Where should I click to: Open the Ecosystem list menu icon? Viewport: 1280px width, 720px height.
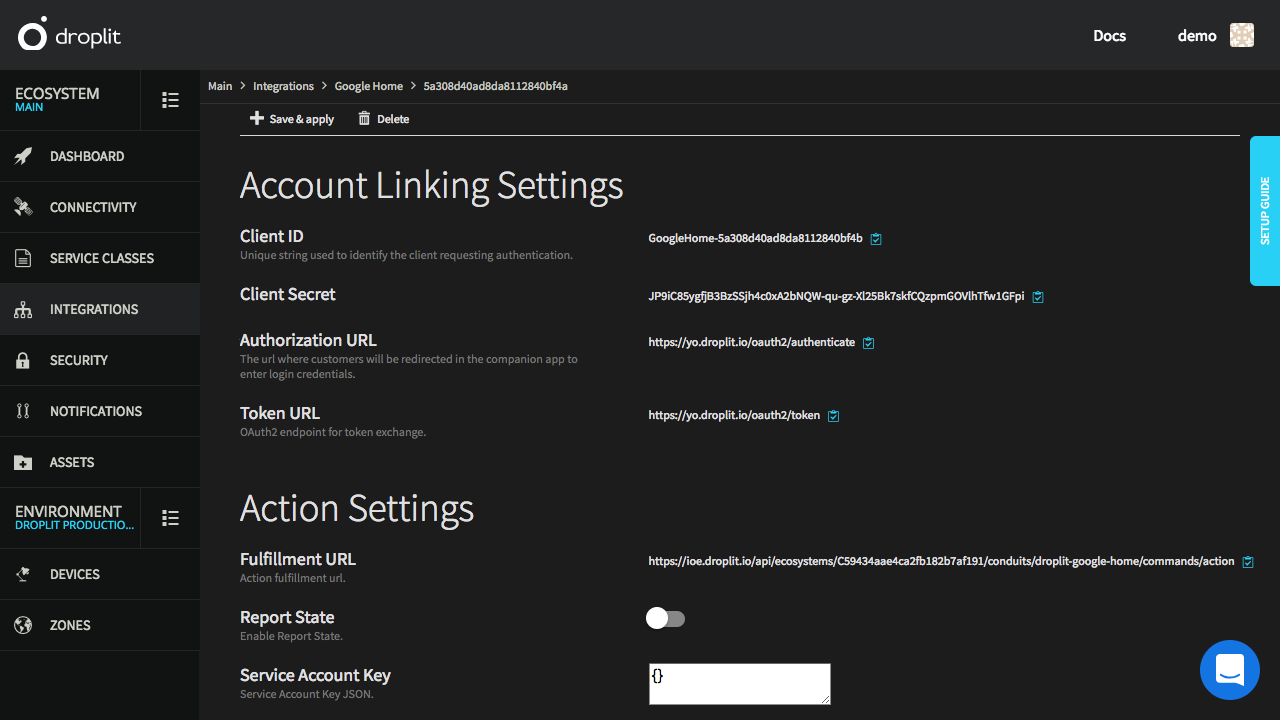tap(171, 100)
